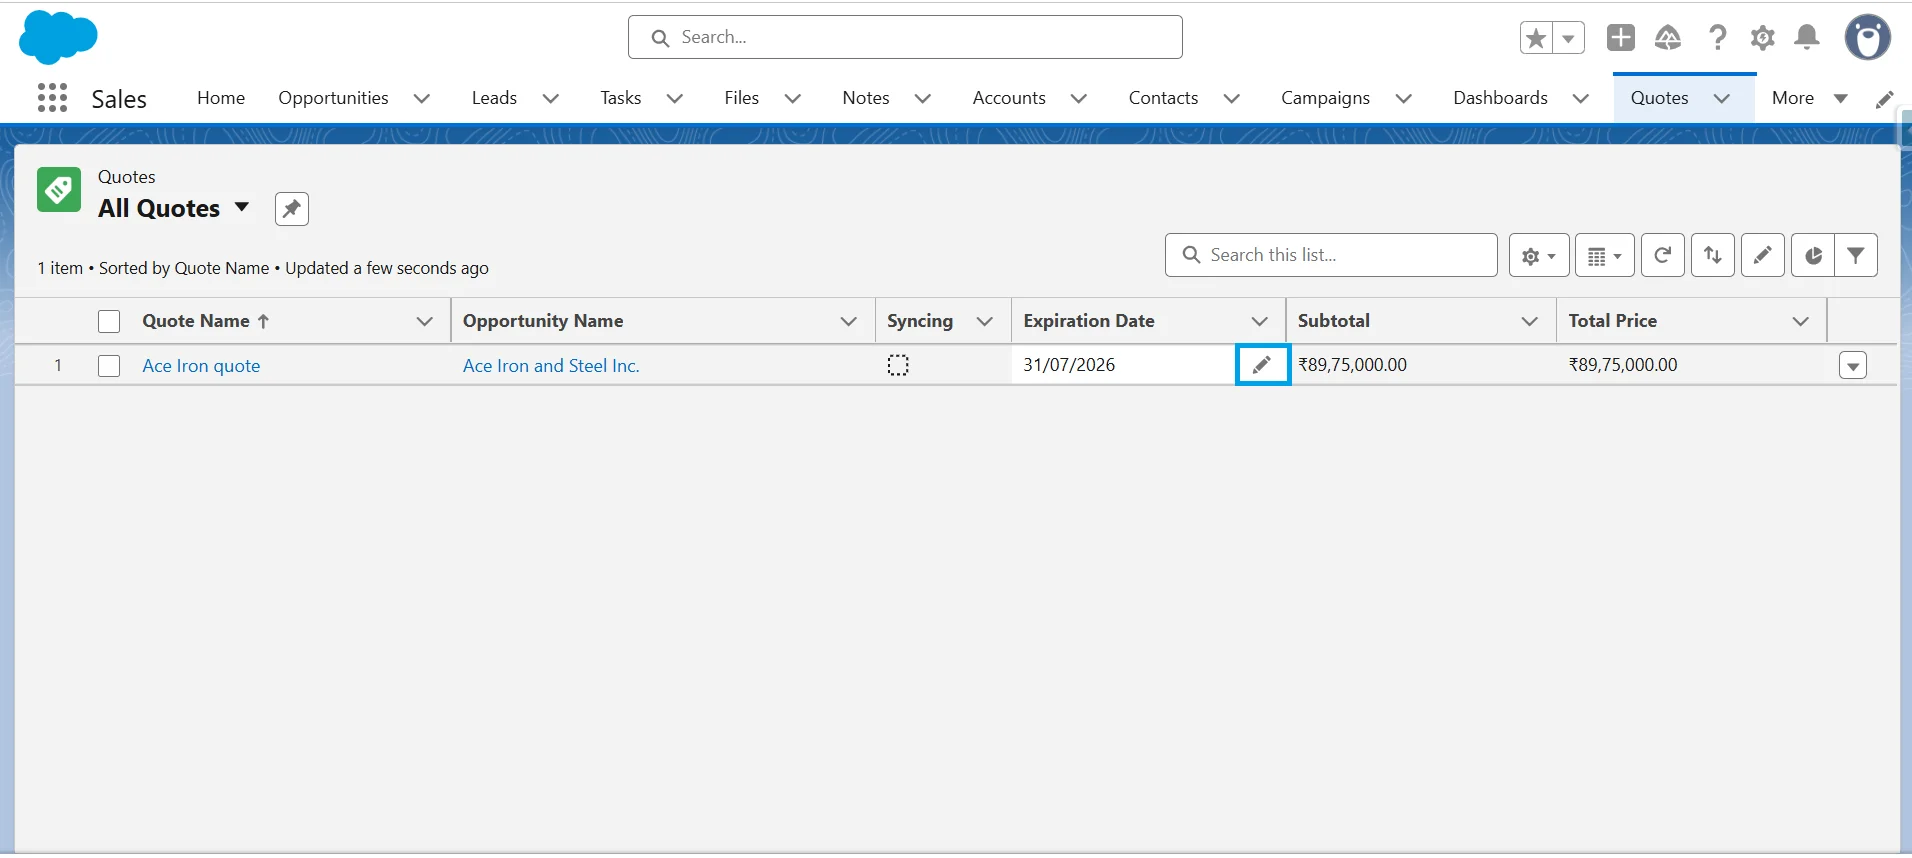
Task: Click the Search this list field
Action: (x=1331, y=255)
